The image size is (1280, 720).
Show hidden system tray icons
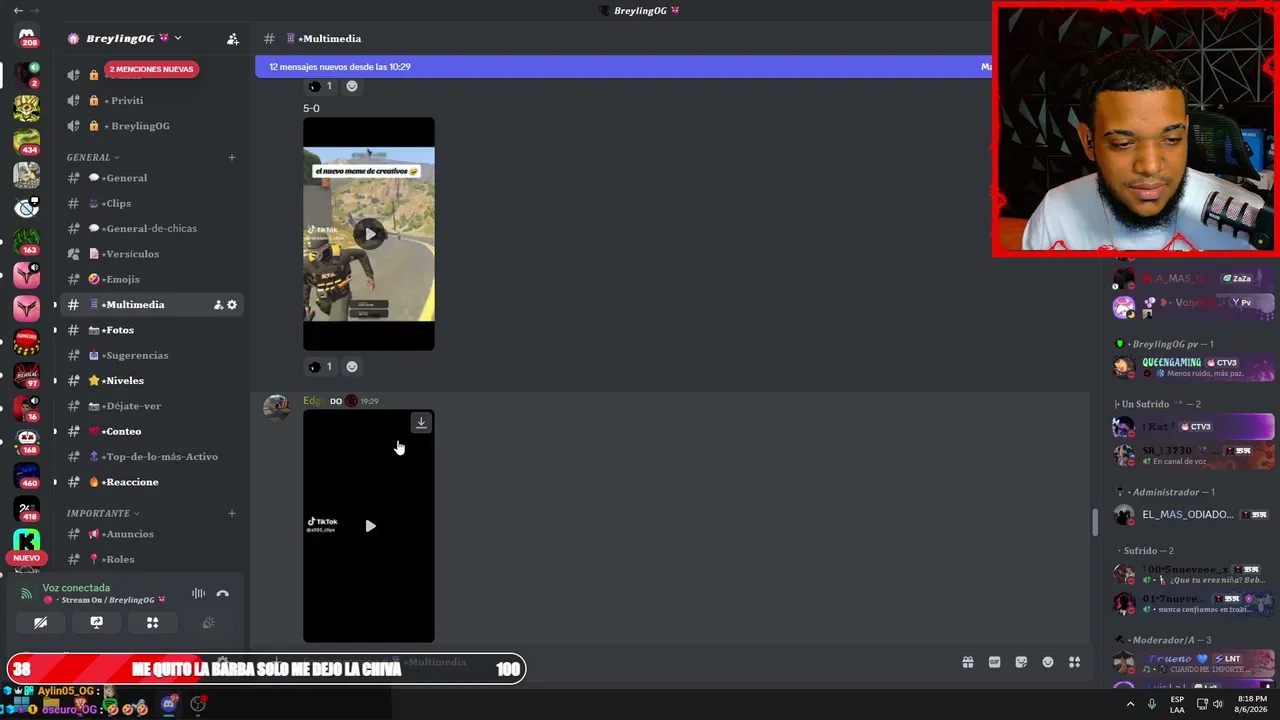pos(1130,704)
